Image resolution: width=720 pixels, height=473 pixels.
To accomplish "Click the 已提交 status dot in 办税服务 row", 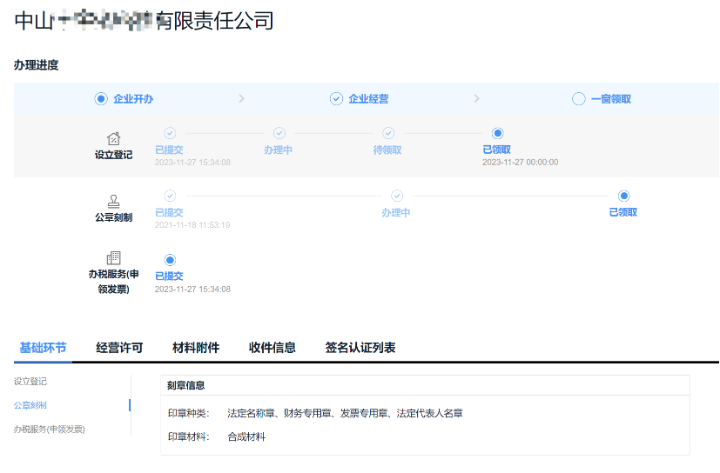I will (170, 260).
